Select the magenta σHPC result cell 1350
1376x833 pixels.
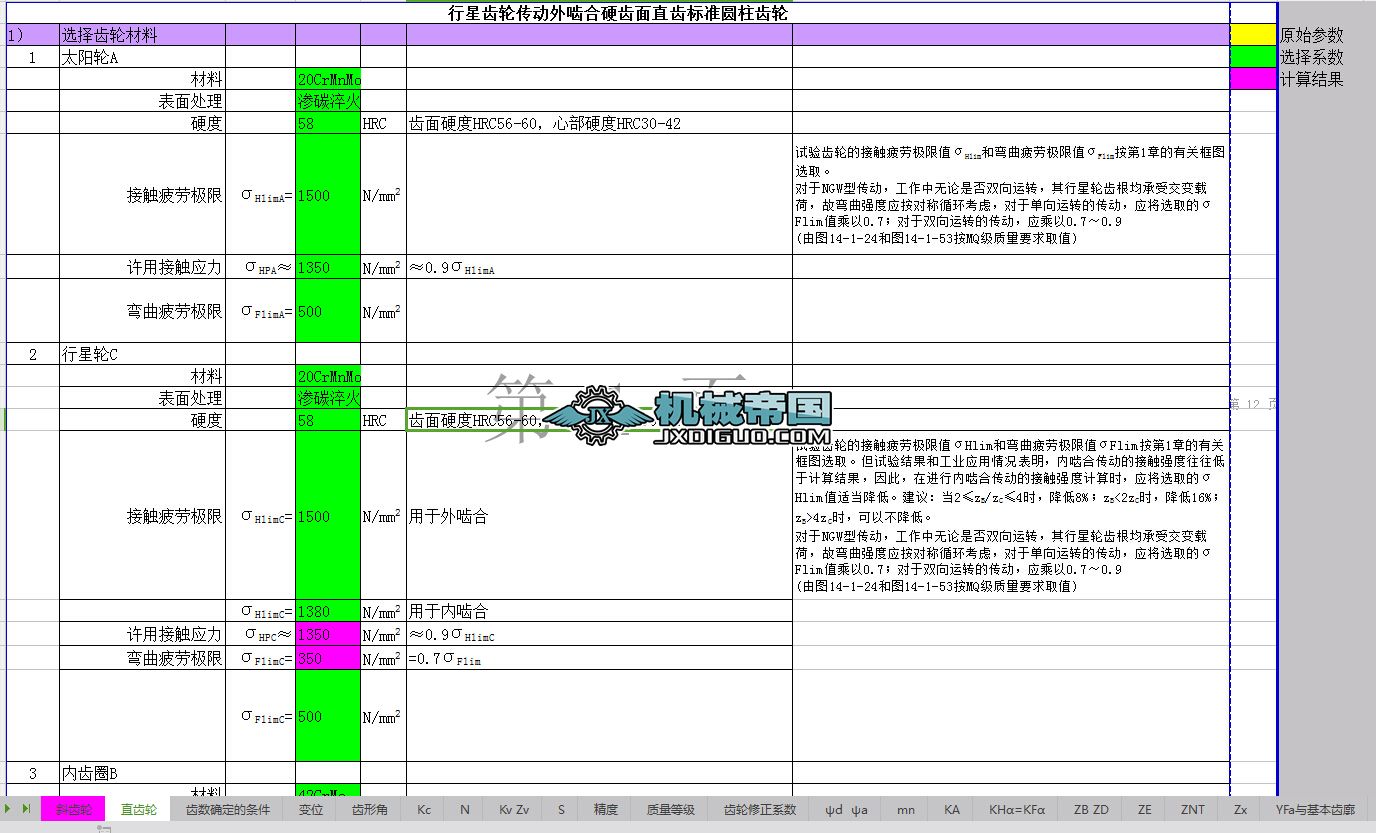328,634
